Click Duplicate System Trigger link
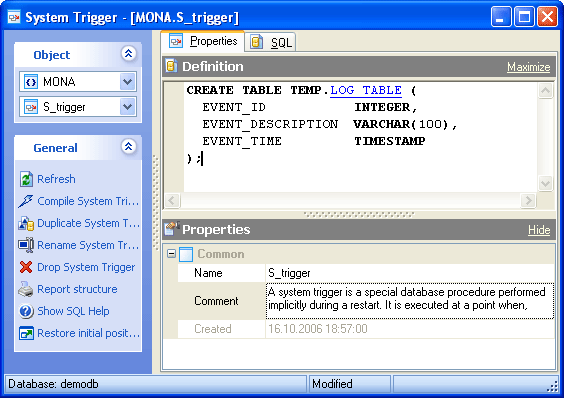 click(x=88, y=223)
